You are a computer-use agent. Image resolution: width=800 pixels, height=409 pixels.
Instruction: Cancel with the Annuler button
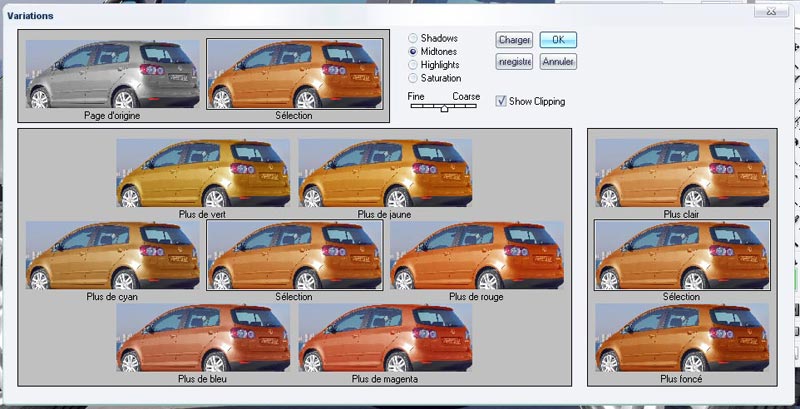tap(558, 62)
